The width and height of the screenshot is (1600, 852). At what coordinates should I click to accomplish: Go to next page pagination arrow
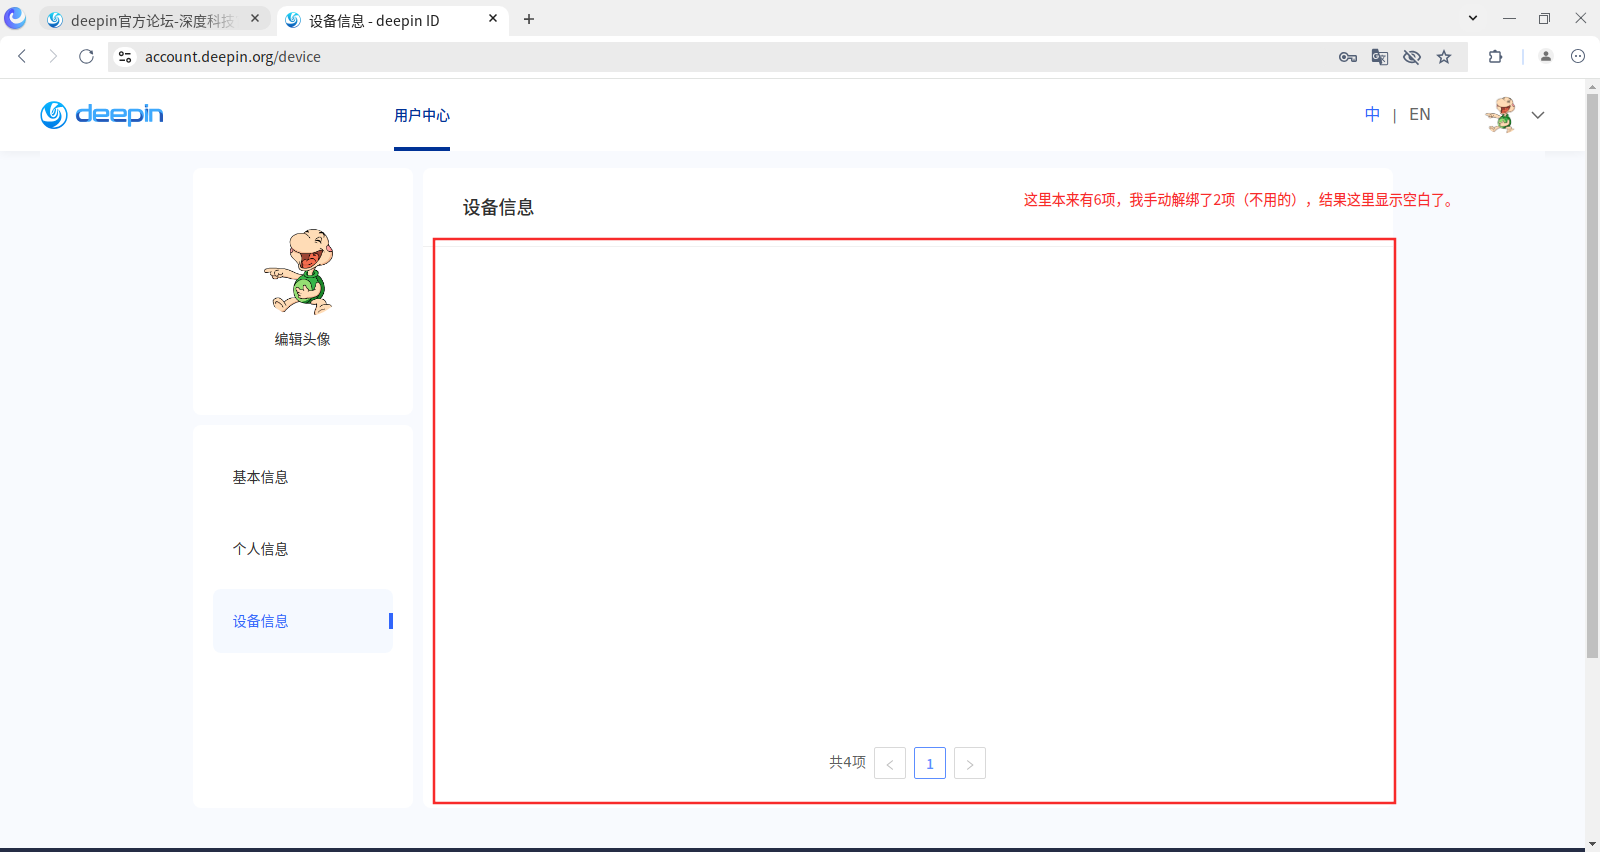(x=970, y=763)
